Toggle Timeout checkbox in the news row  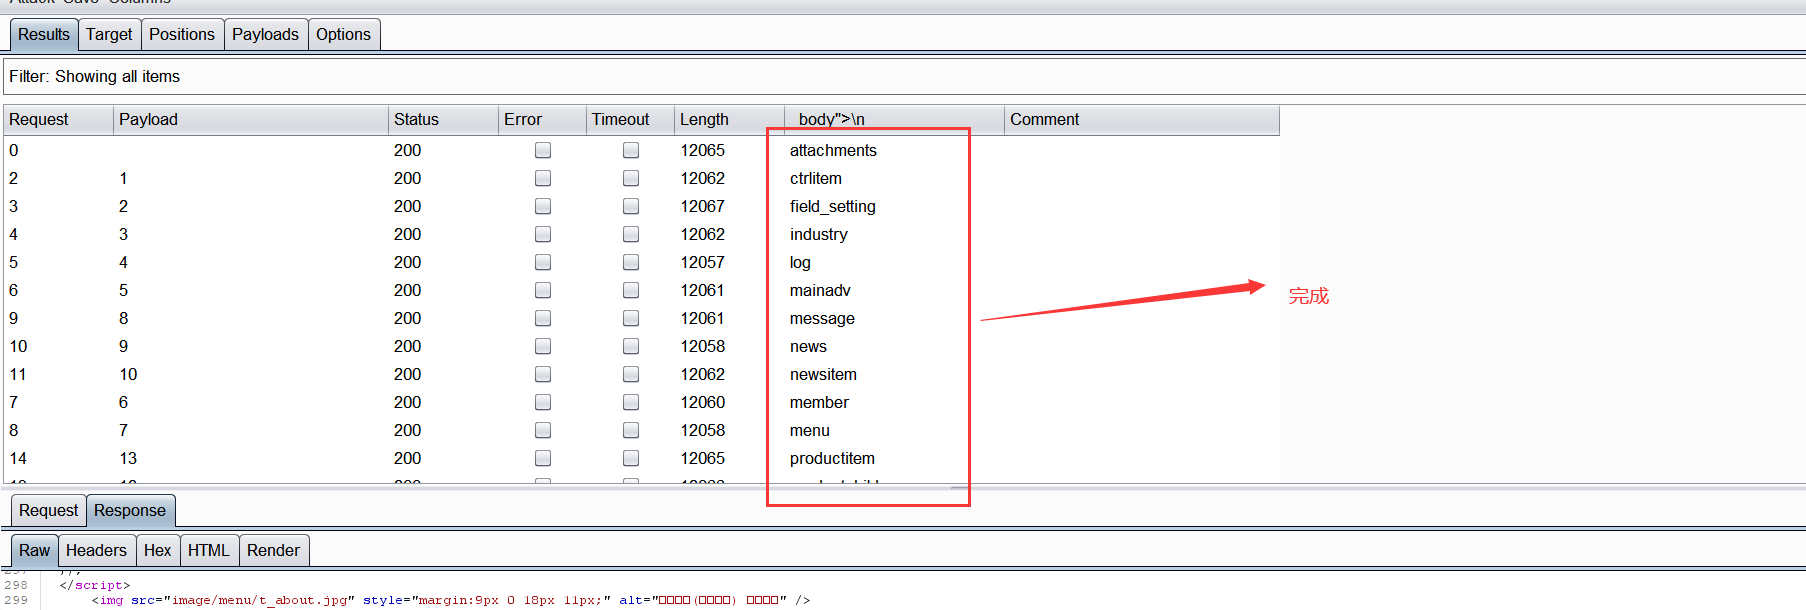631,346
